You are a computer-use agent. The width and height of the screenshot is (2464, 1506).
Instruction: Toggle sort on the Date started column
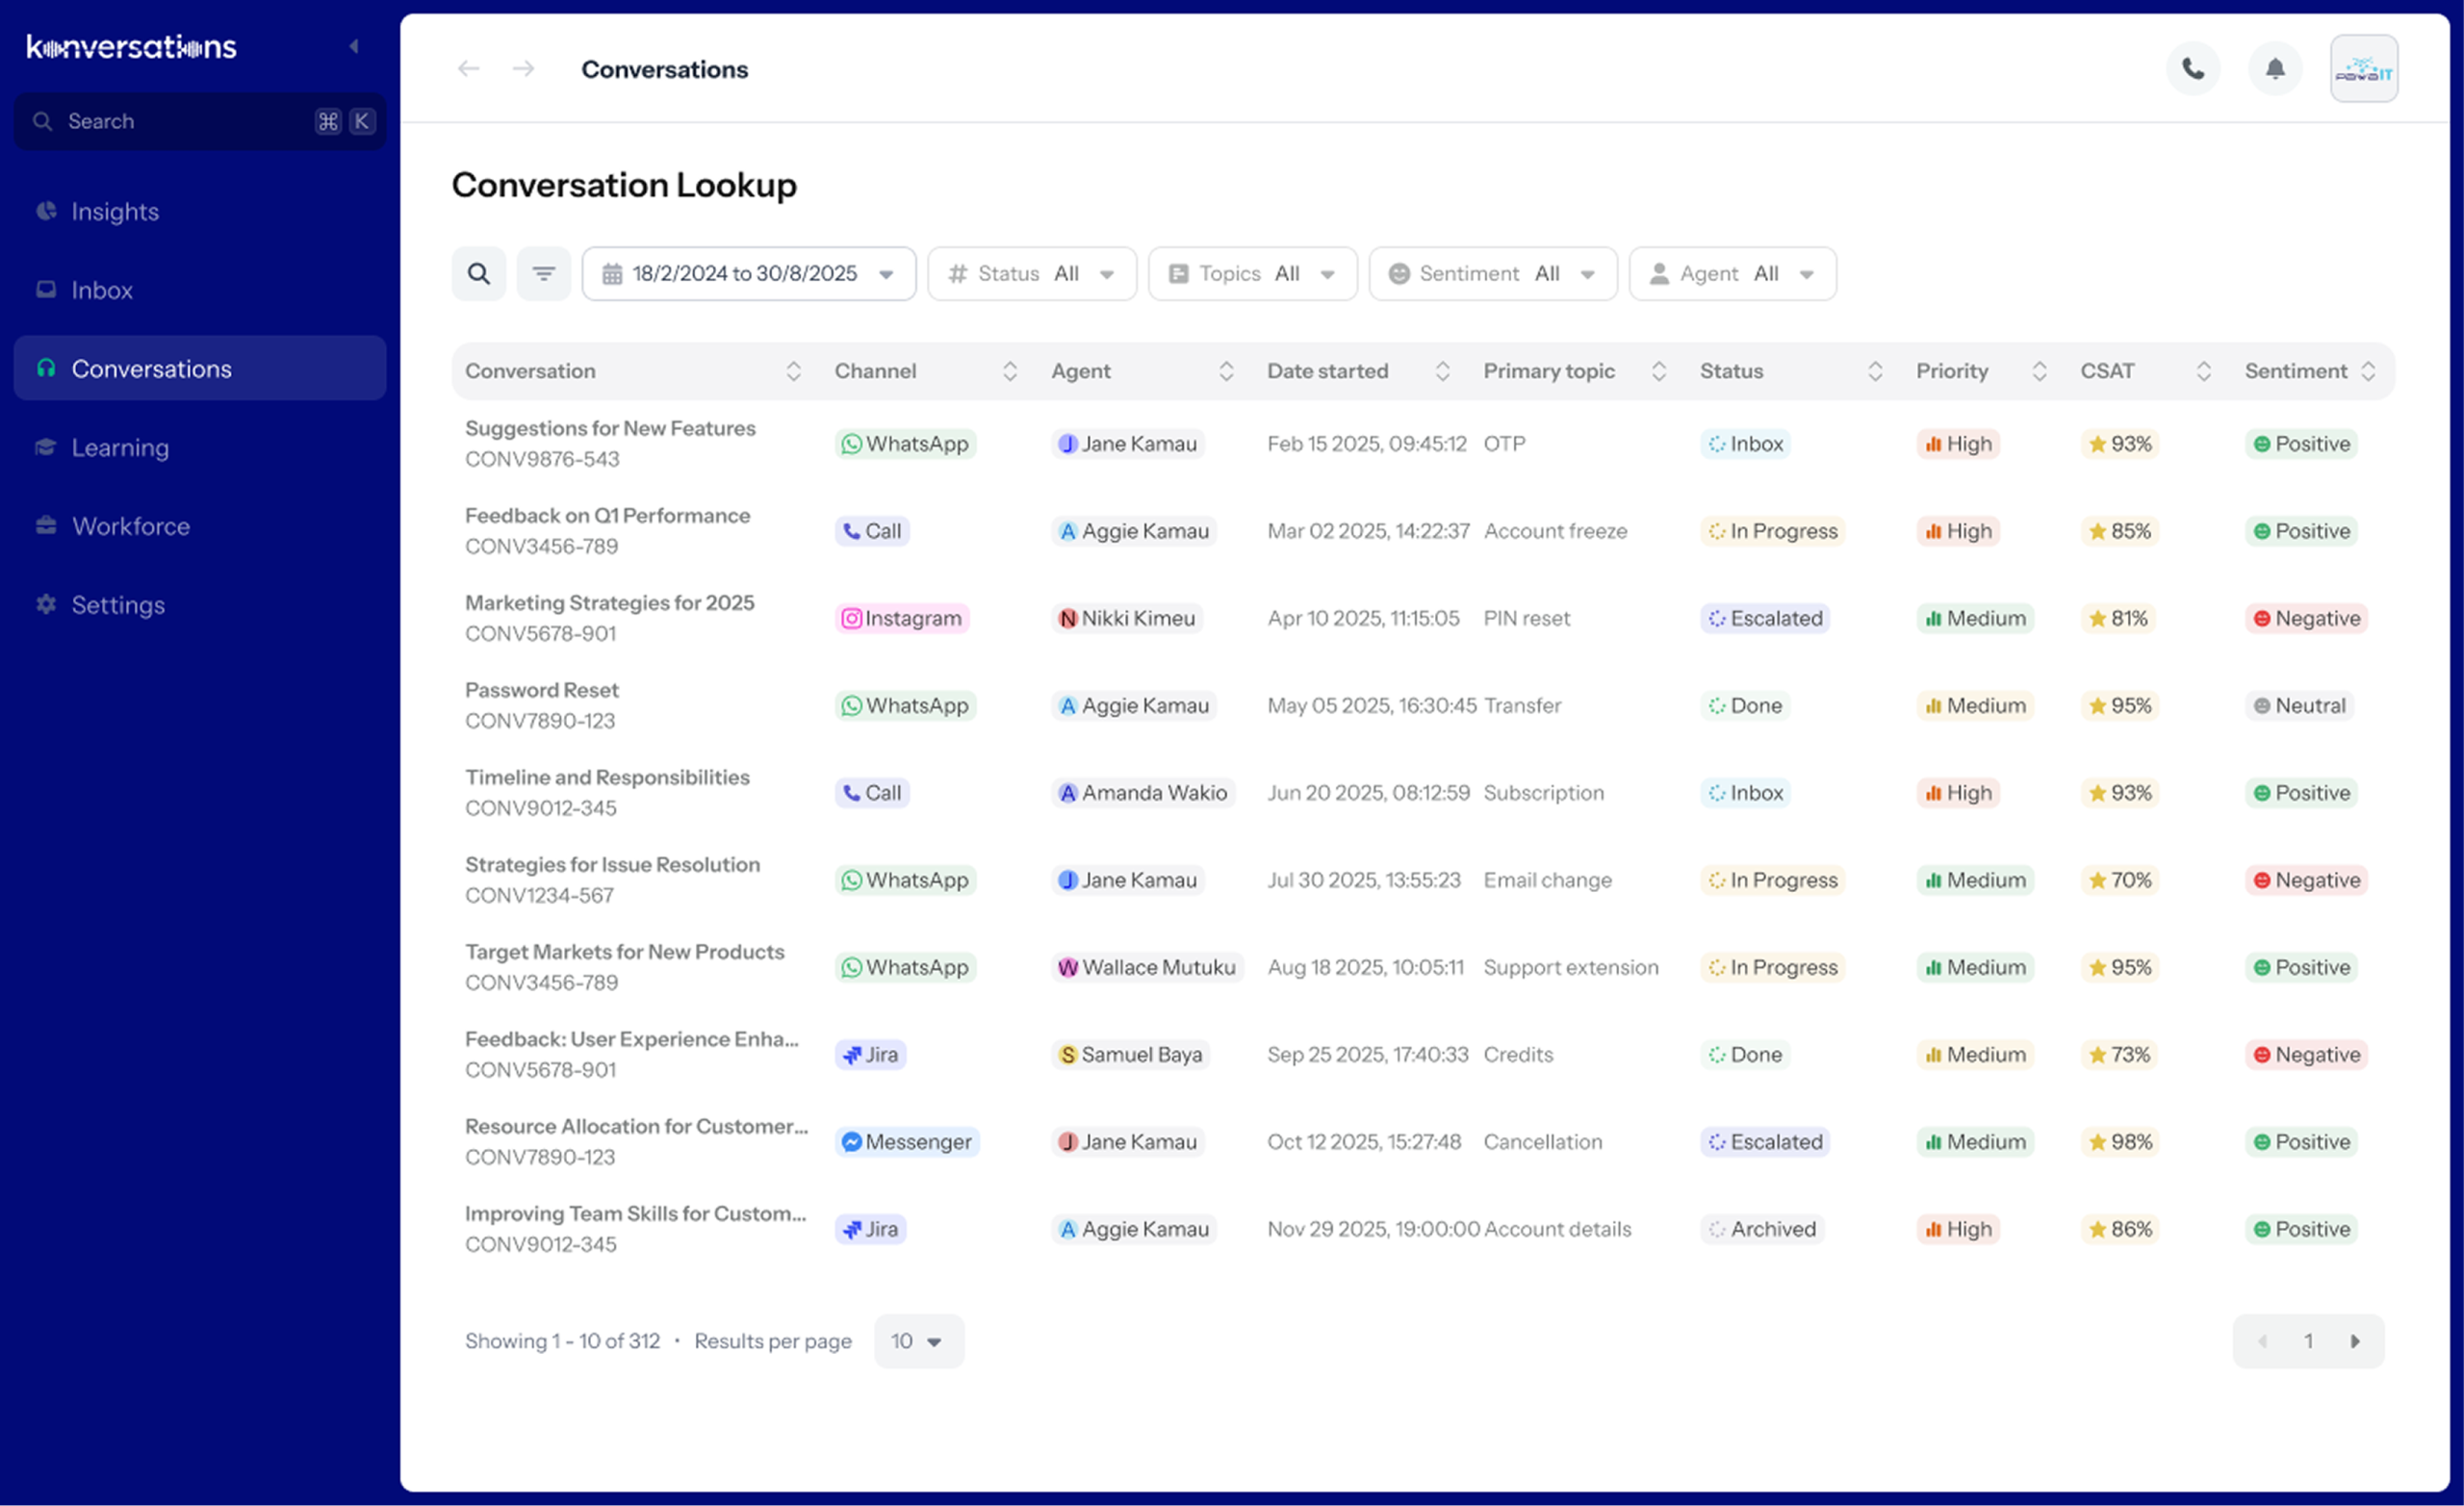(x=1442, y=371)
